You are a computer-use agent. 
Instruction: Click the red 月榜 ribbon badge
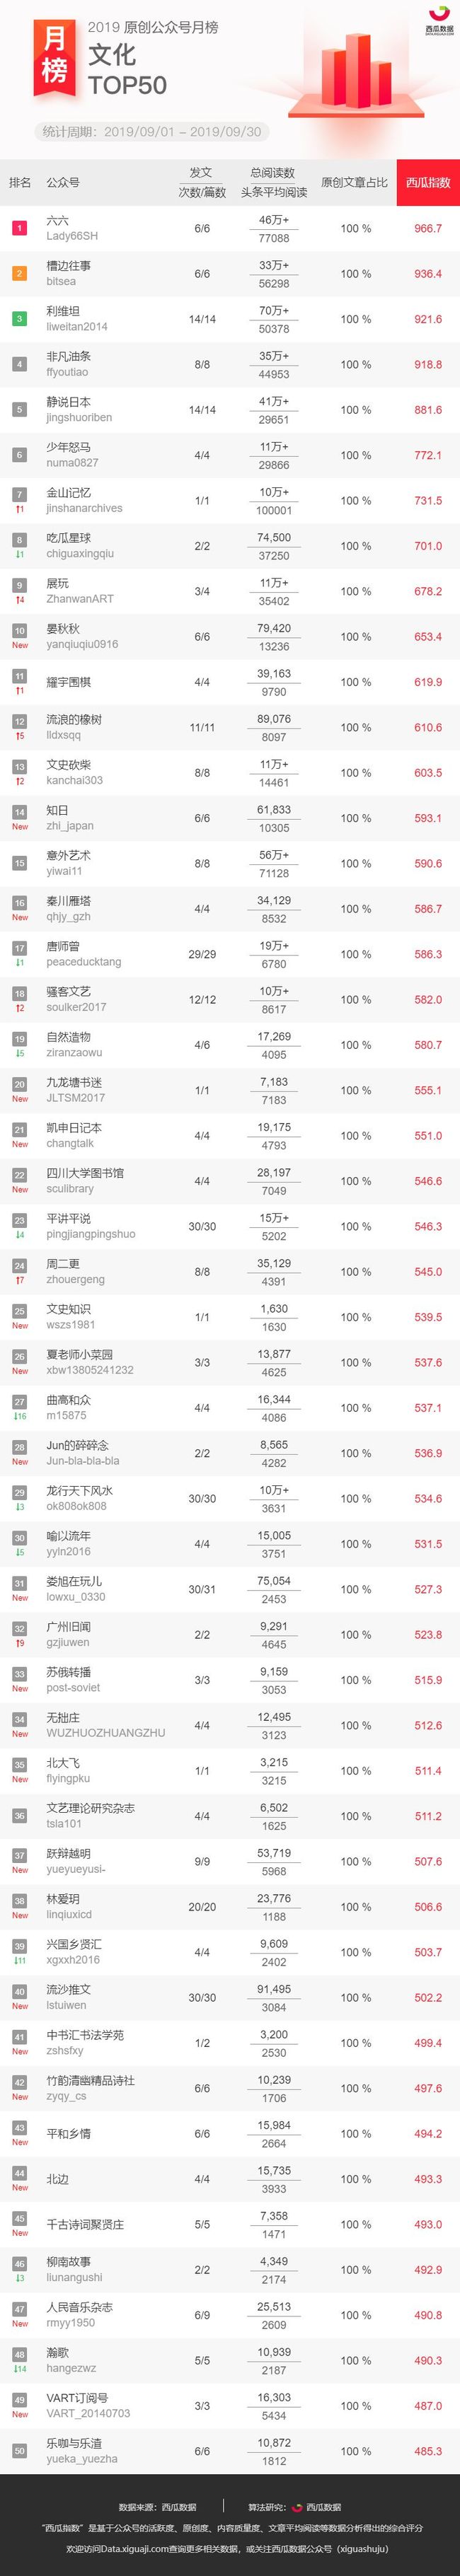(55, 57)
